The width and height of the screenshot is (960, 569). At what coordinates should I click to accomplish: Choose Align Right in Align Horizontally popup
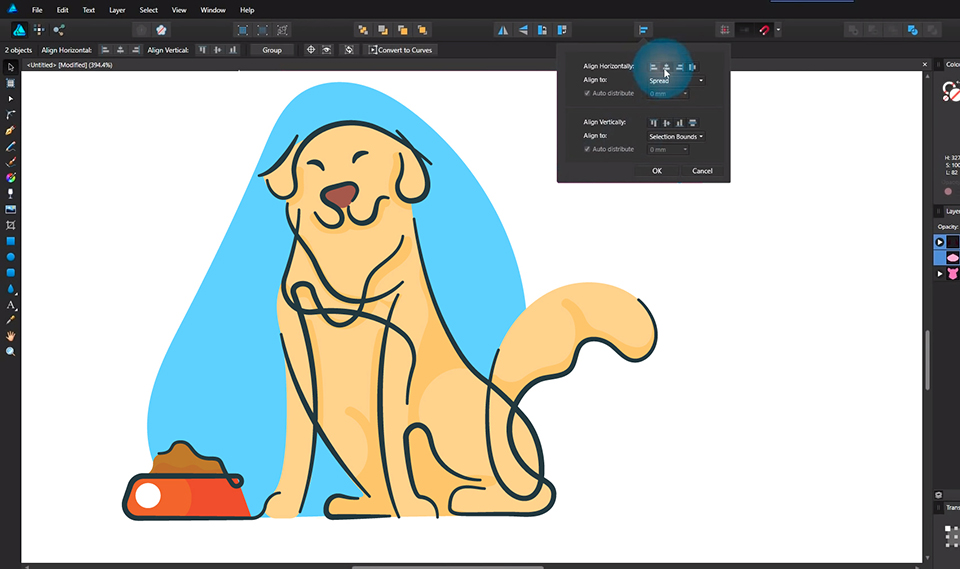679,67
